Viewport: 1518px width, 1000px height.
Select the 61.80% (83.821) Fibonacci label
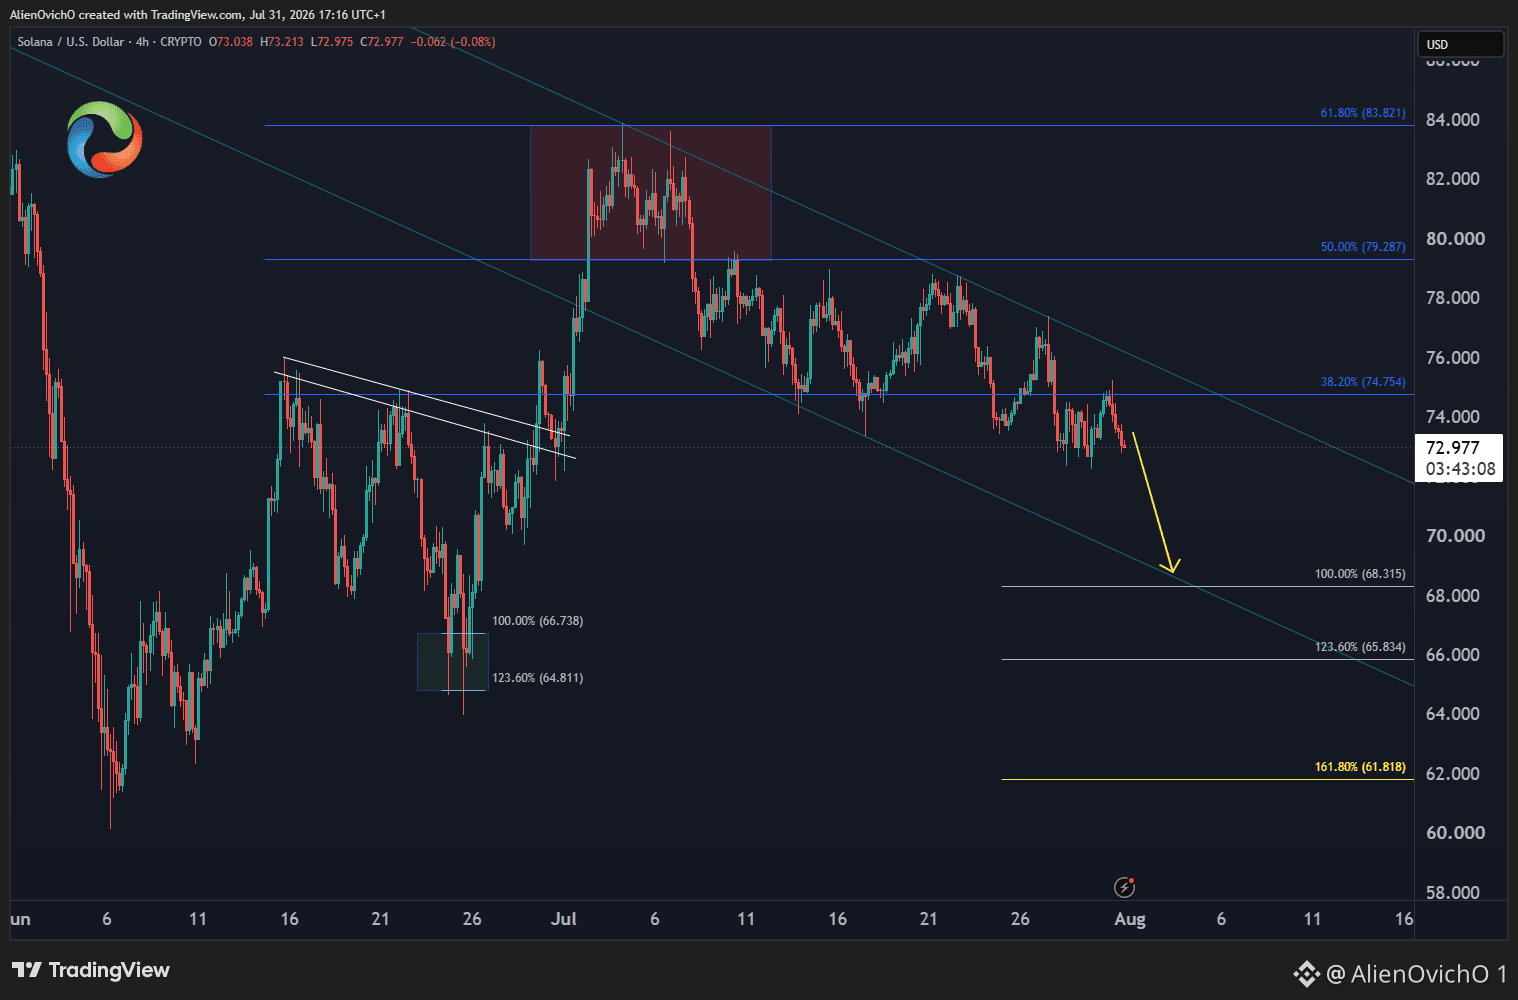click(x=1362, y=113)
